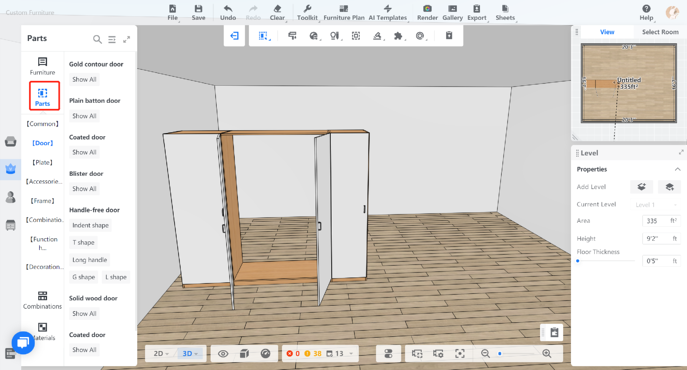Open the user profile avatar
This screenshot has height=370, width=687.
click(672, 12)
